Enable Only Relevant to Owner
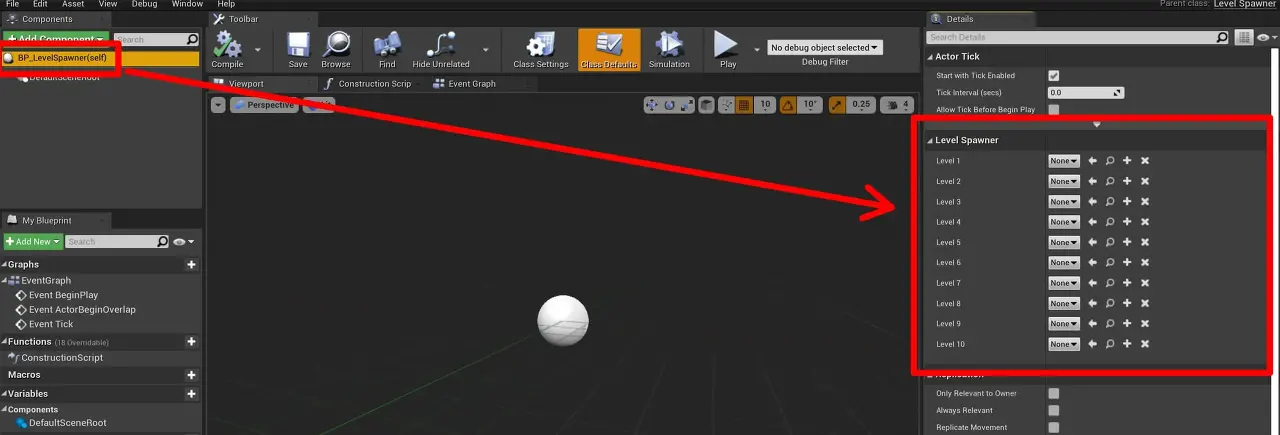Image resolution: width=1280 pixels, height=435 pixels. pyautogui.click(x=1053, y=393)
